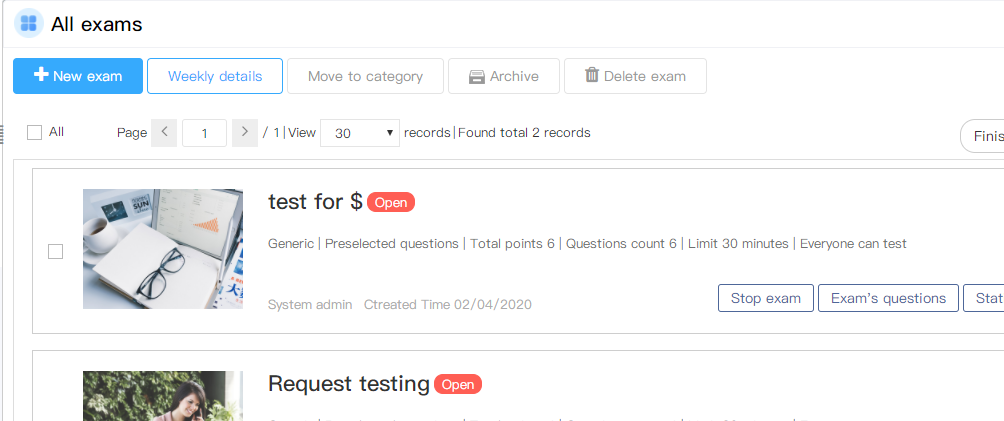Open Weekly details
Image resolution: width=1004 pixels, height=421 pixels.
tap(215, 76)
